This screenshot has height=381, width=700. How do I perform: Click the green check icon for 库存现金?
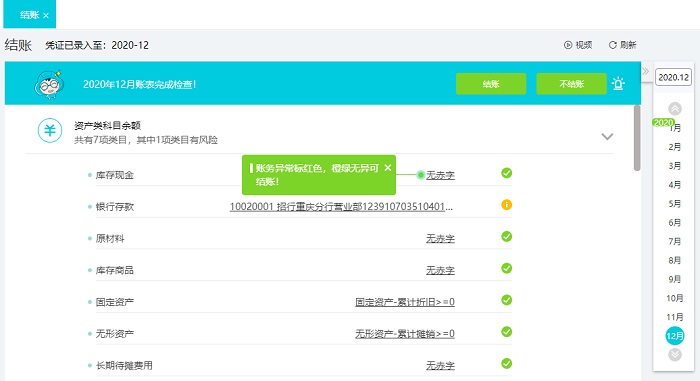tap(506, 173)
